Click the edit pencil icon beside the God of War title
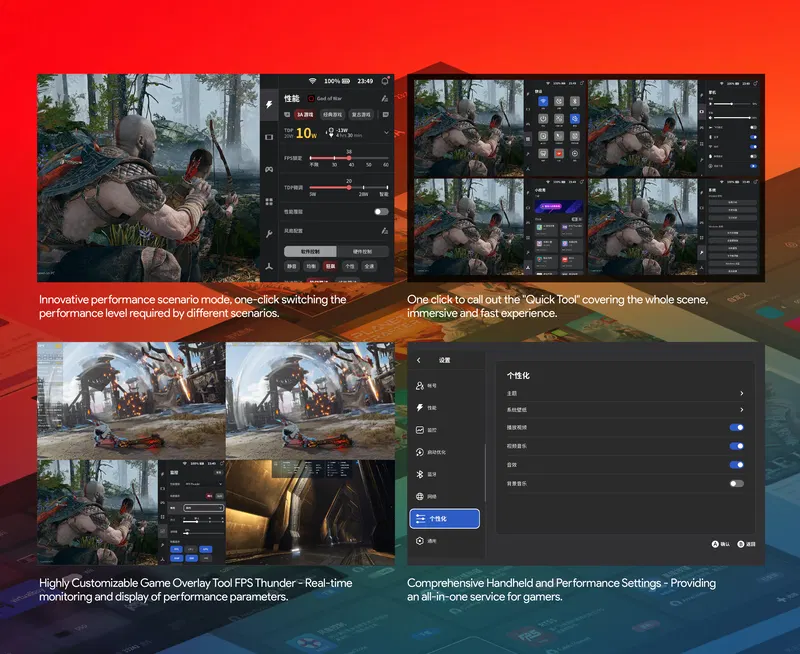This screenshot has width=800, height=654. coord(384,98)
